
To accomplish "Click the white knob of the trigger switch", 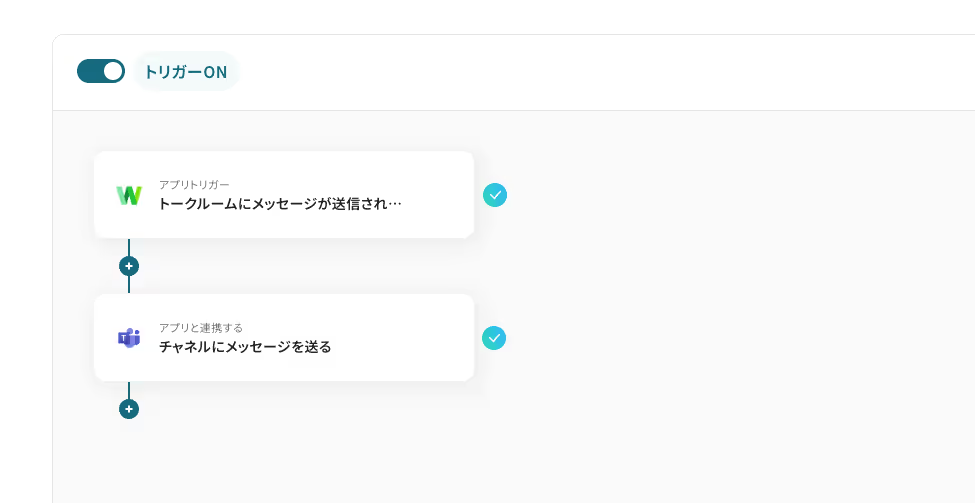I will pyautogui.click(x=113, y=71).
